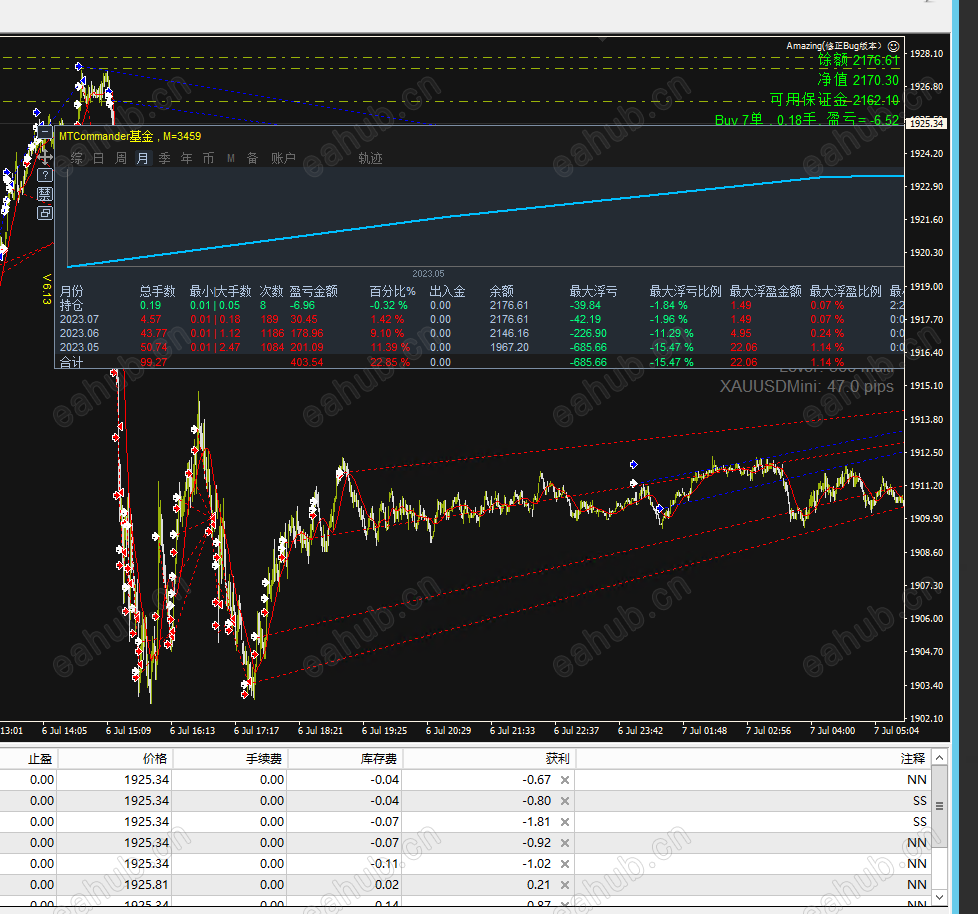Sort by the 注释 column header
Viewport: 978px width, 914px height.
click(x=753, y=759)
